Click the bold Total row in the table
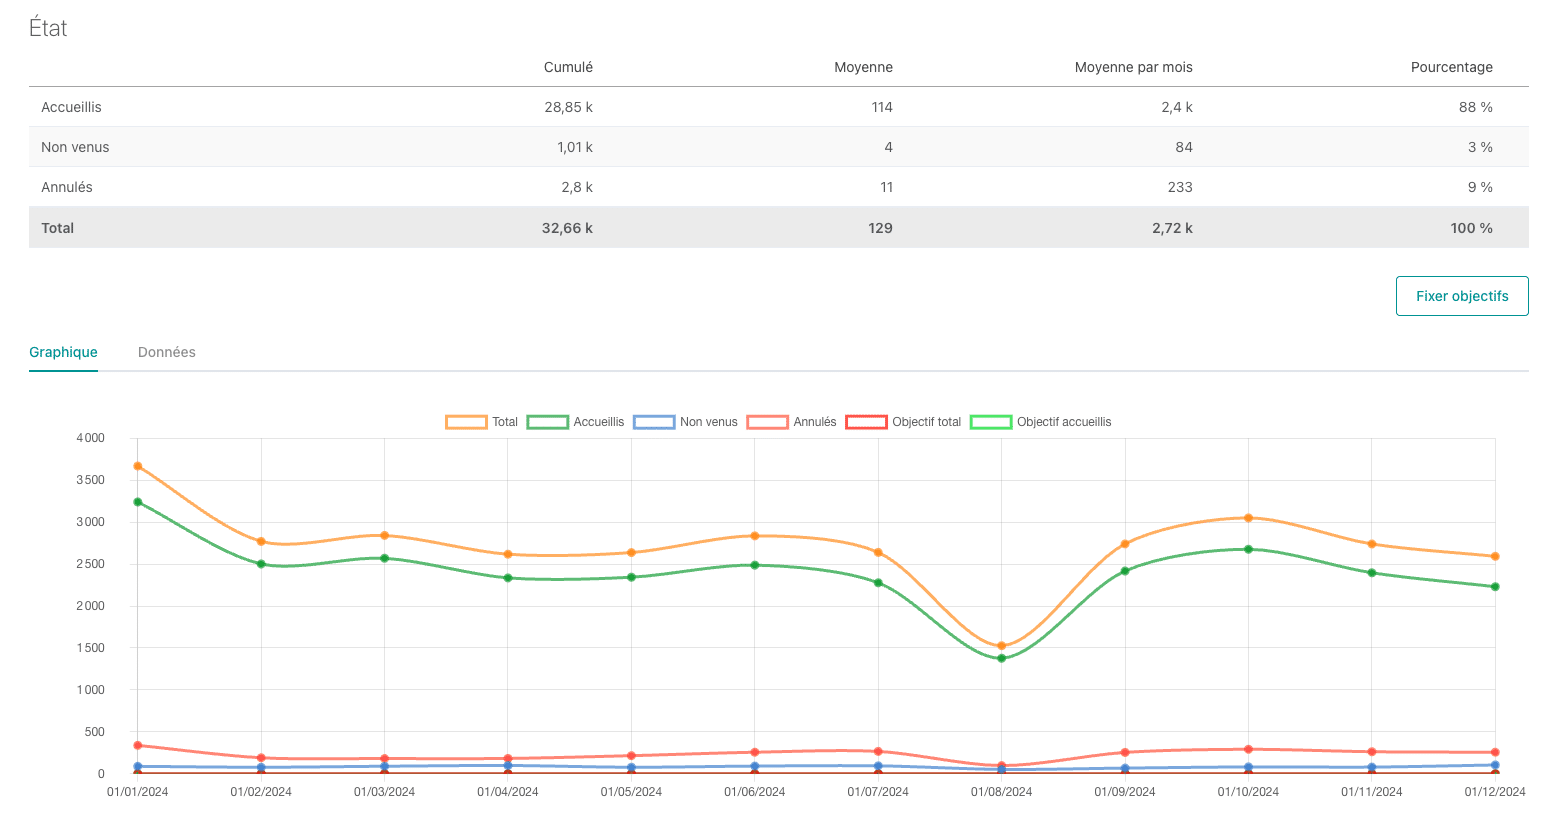This screenshot has width=1567, height=823. [x=58, y=228]
